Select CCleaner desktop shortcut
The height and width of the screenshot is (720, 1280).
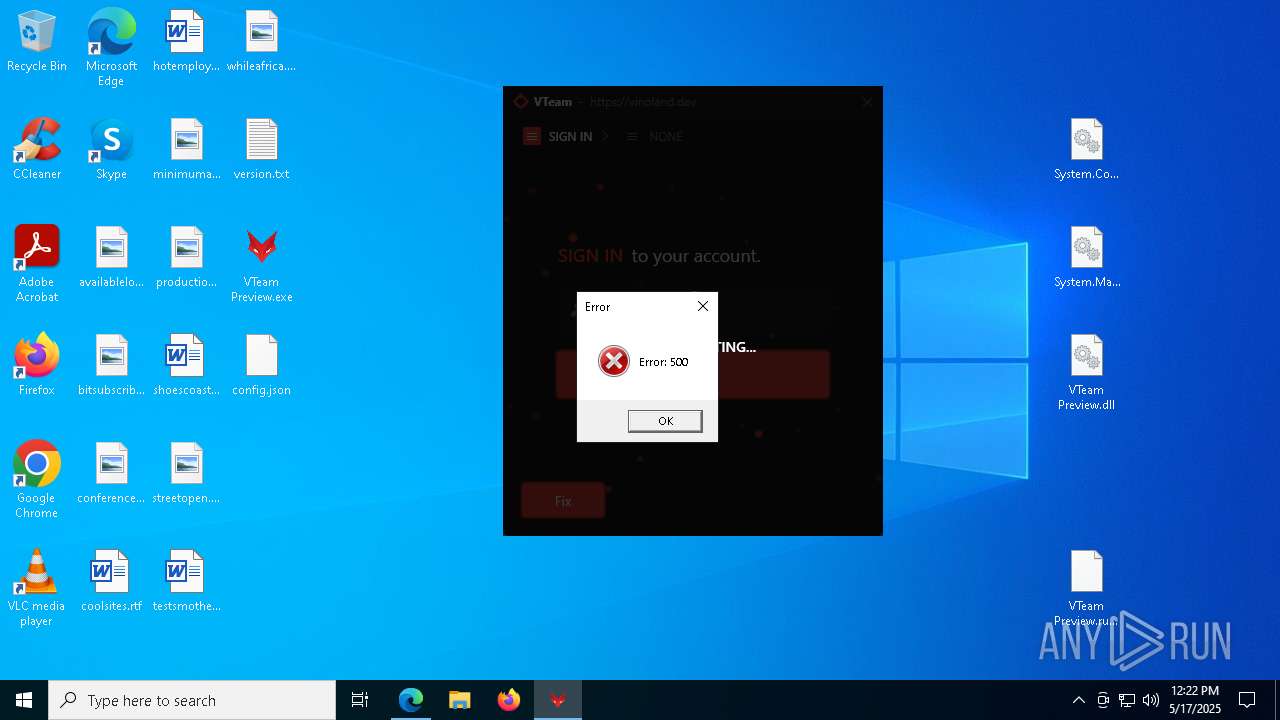click(37, 150)
